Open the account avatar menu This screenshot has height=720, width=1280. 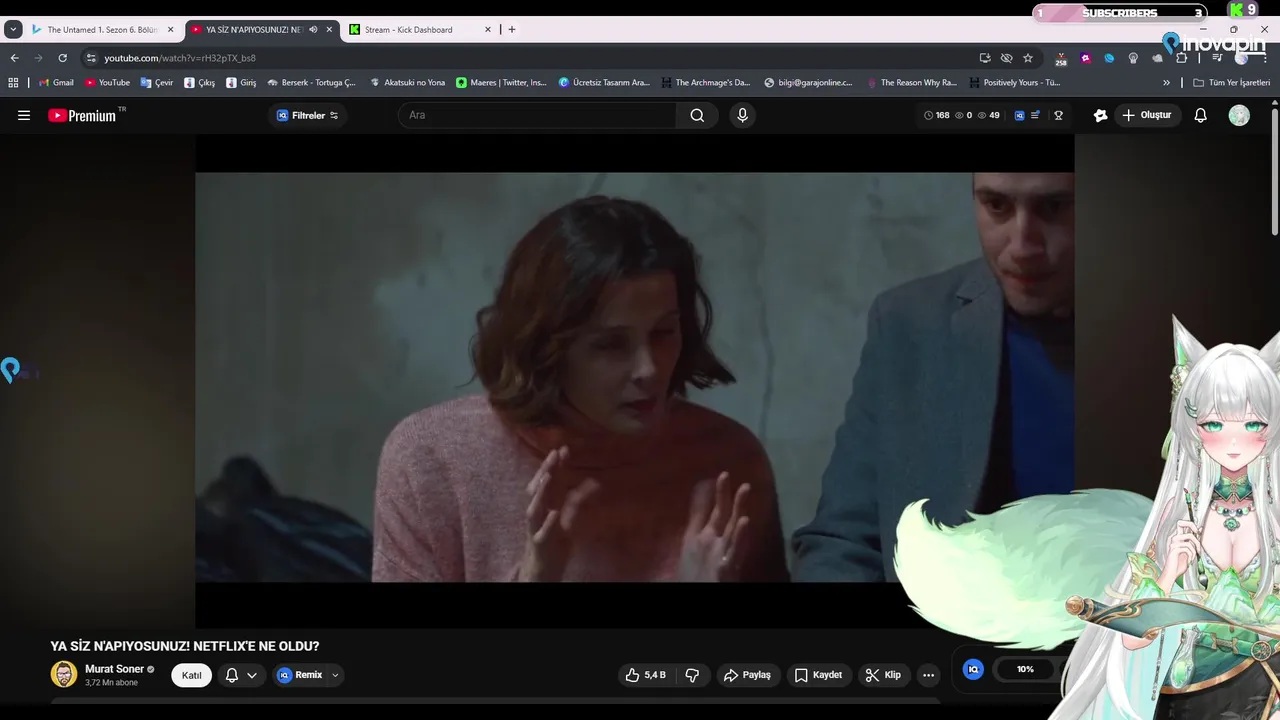1239,115
